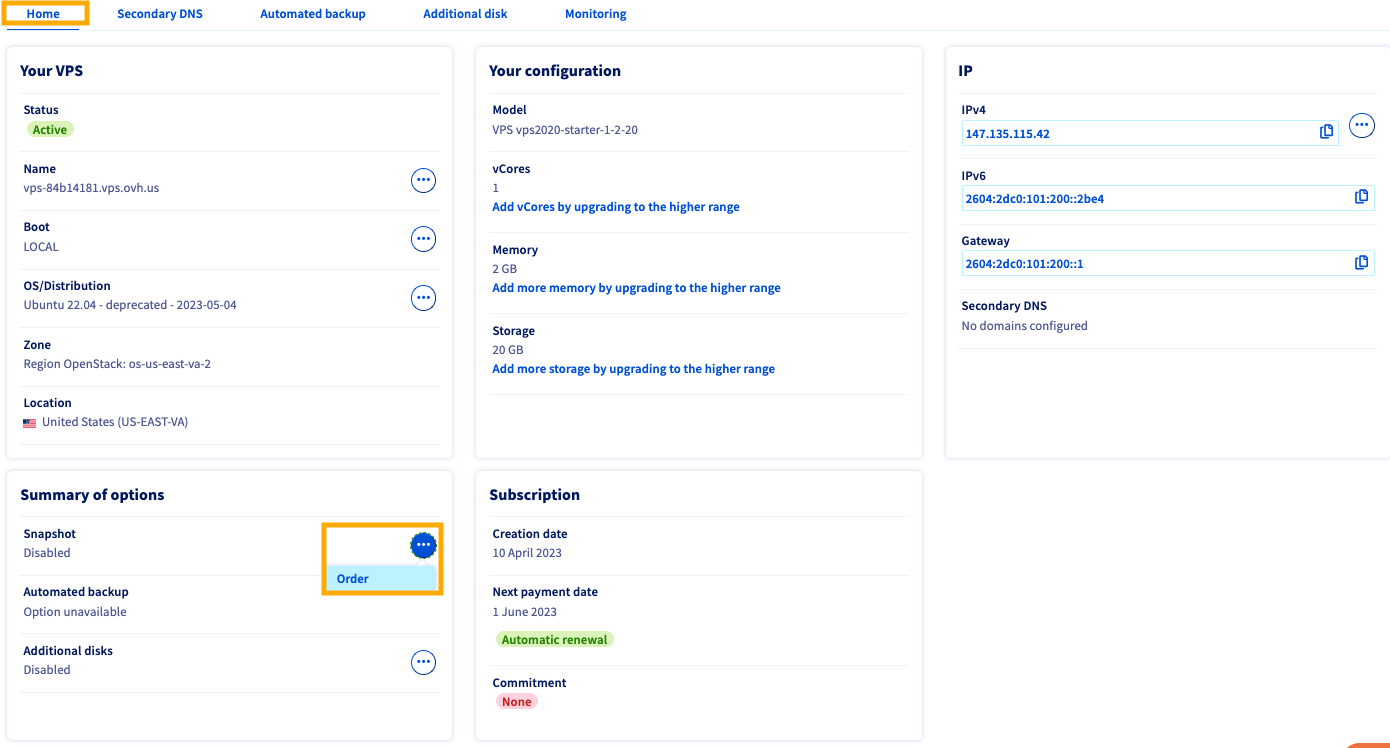The height and width of the screenshot is (748, 1390).
Task: Click Add more storage upgrade link
Action: tap(633, 368)
